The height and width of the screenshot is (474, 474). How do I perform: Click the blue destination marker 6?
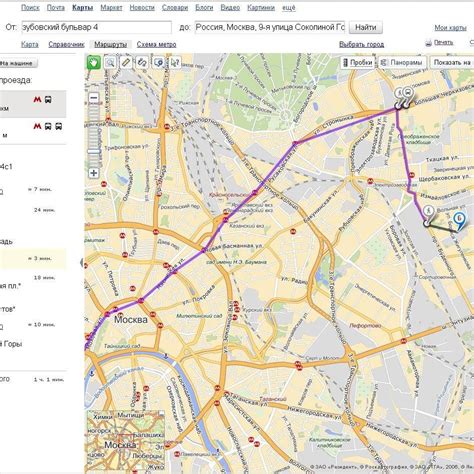point(459,221)
